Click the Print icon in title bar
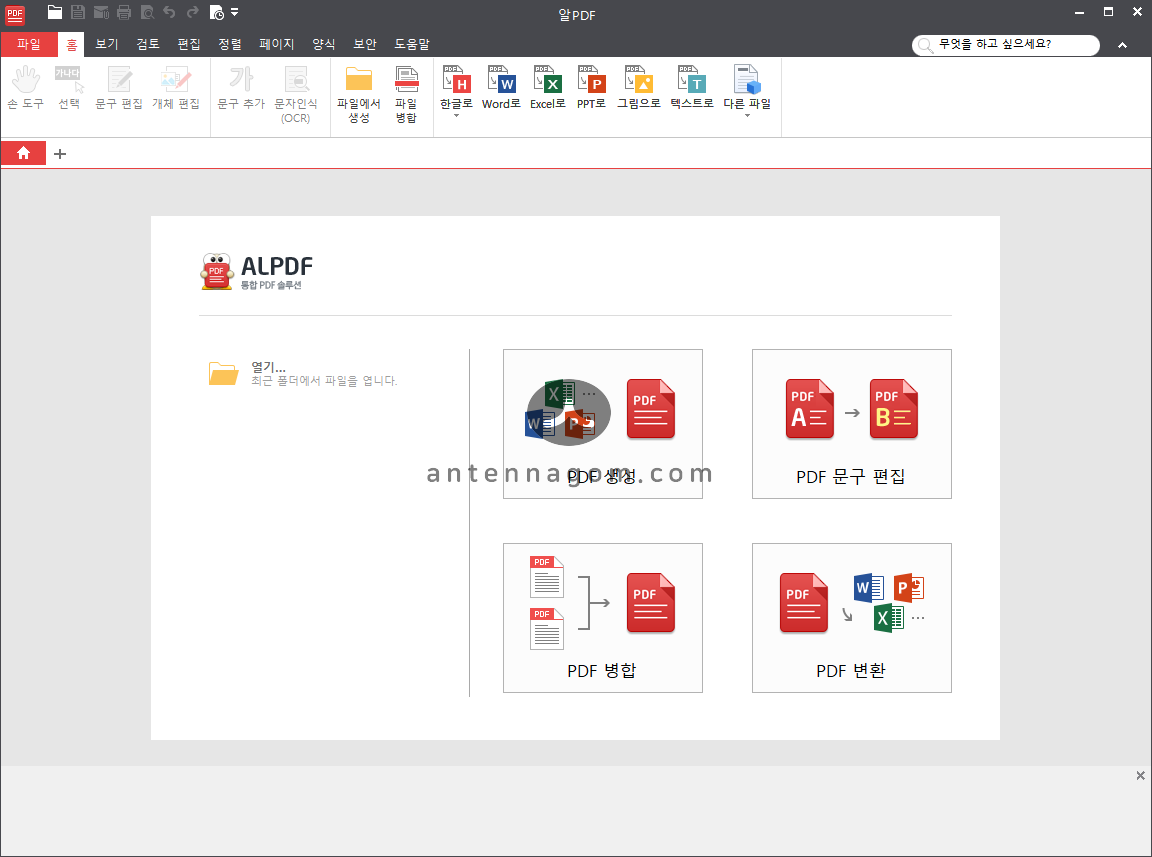Screen dimensions: 1152x857 (x=124, y=12)
